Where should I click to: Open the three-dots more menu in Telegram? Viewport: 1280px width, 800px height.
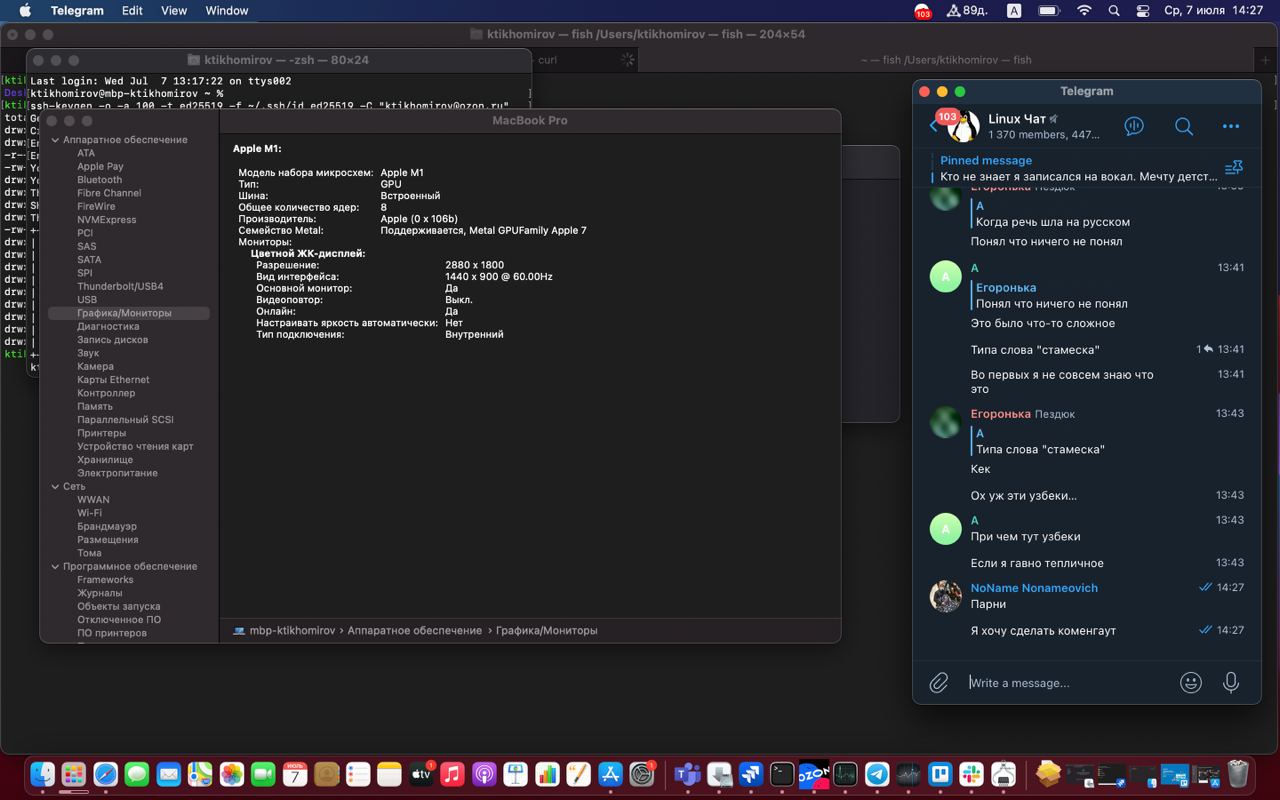[1231, 126]
